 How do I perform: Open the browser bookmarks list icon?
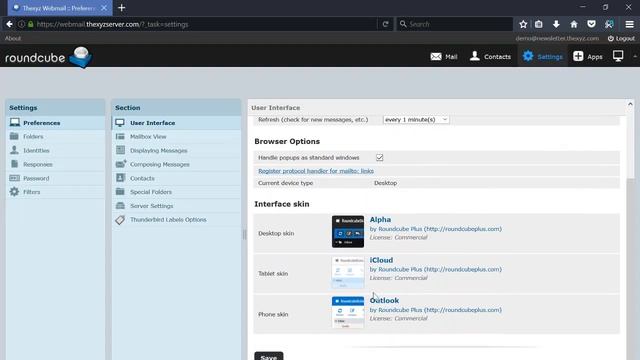pyautogui.click(x=539, y=24)
